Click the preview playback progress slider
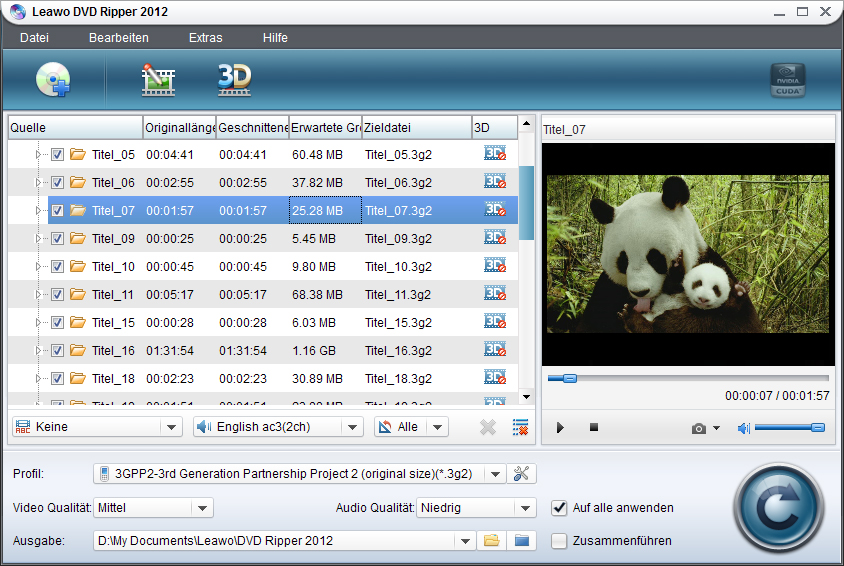Image resolution: width=844 pixels, height=566 pixels. coord(688,379)
